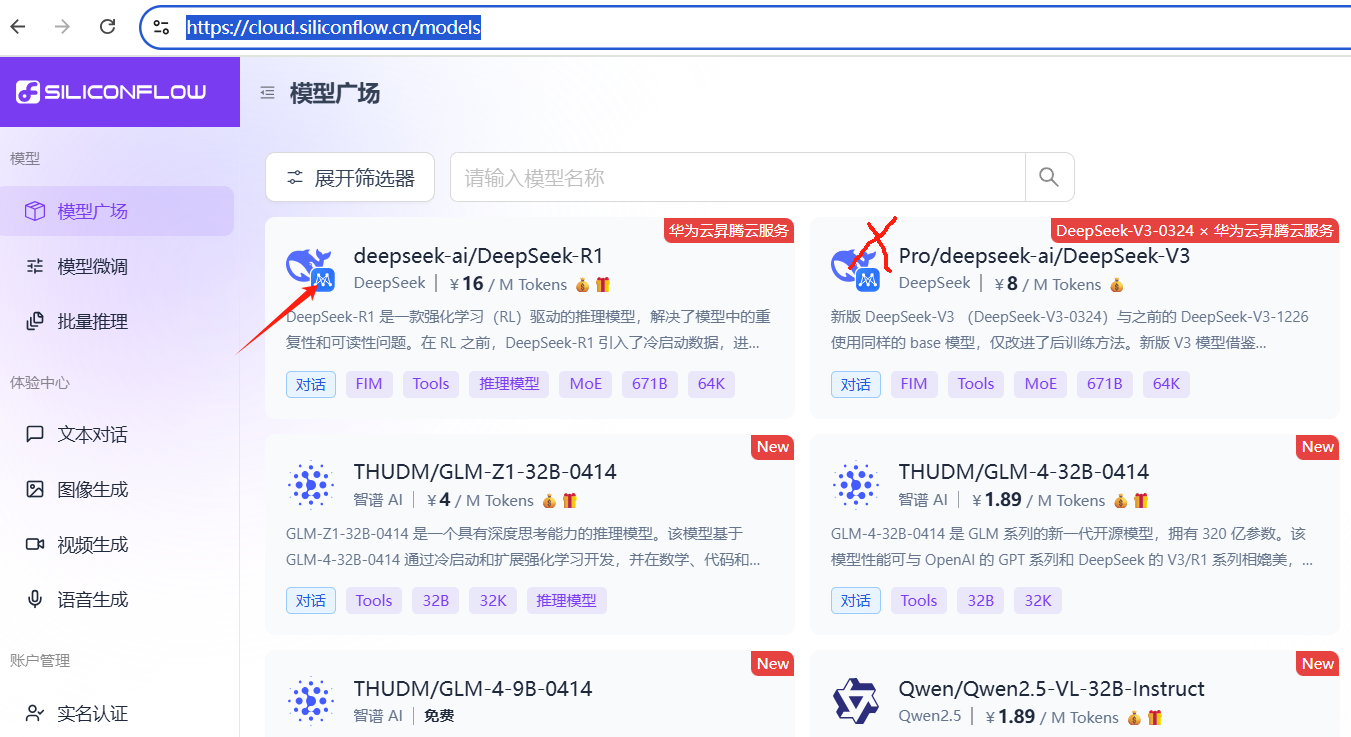Click the copy icon beside 批量推理

[x=35, y=321]
